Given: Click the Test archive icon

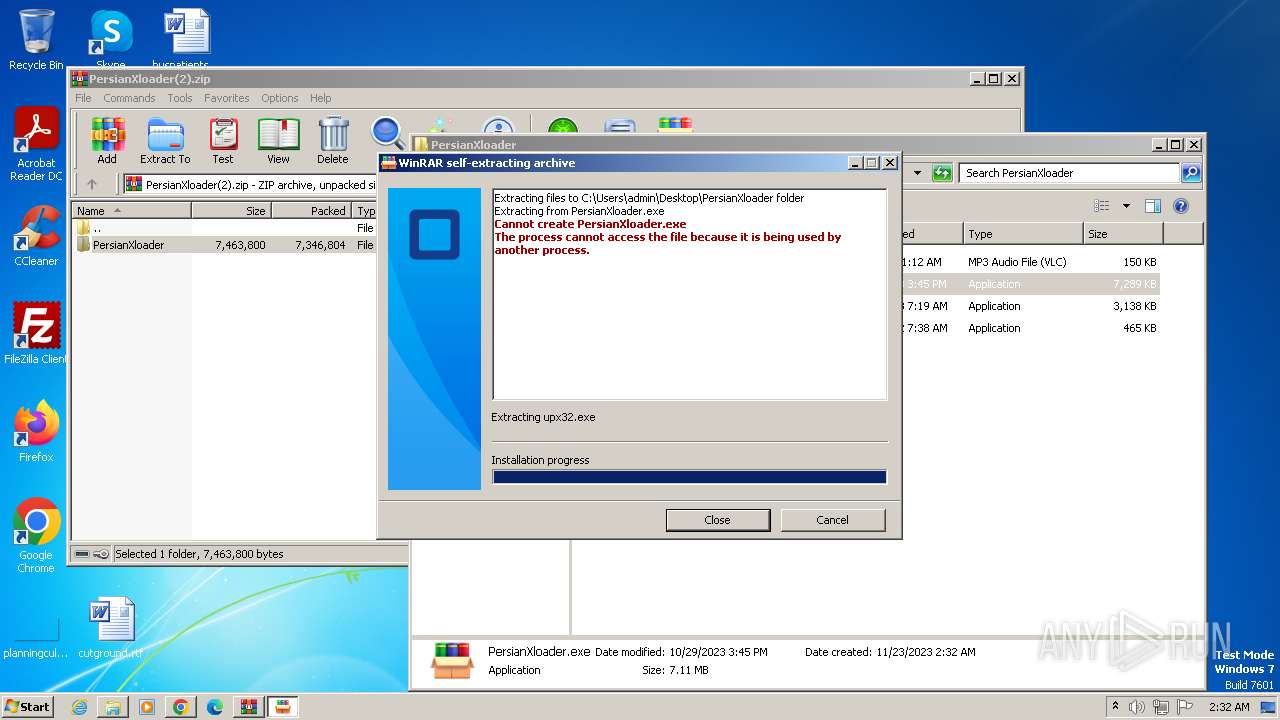Looking at the screenshot, I should point(223,140).
